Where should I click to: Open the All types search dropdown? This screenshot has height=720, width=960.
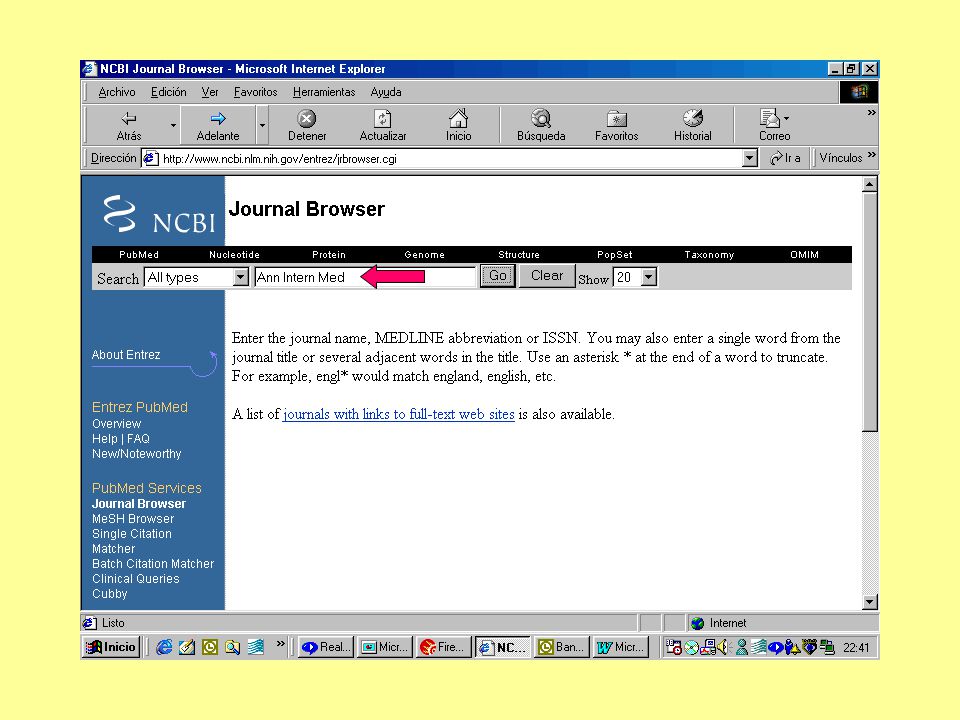click(196, 277)
